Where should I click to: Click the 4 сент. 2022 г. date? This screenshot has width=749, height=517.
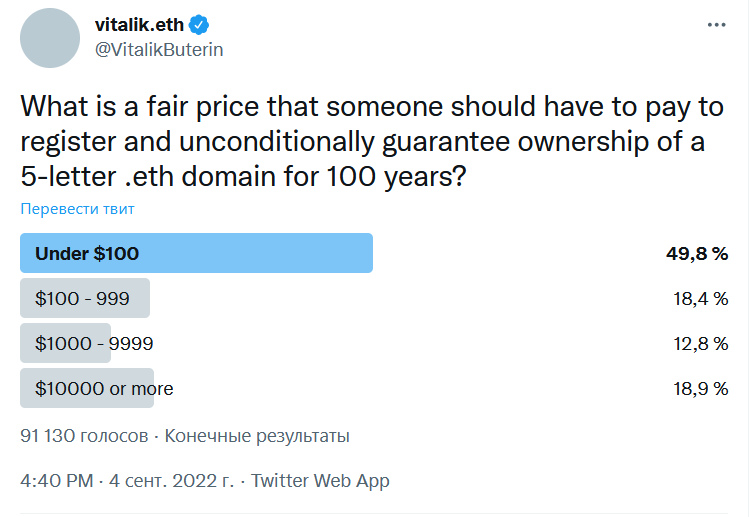(171, 481)
